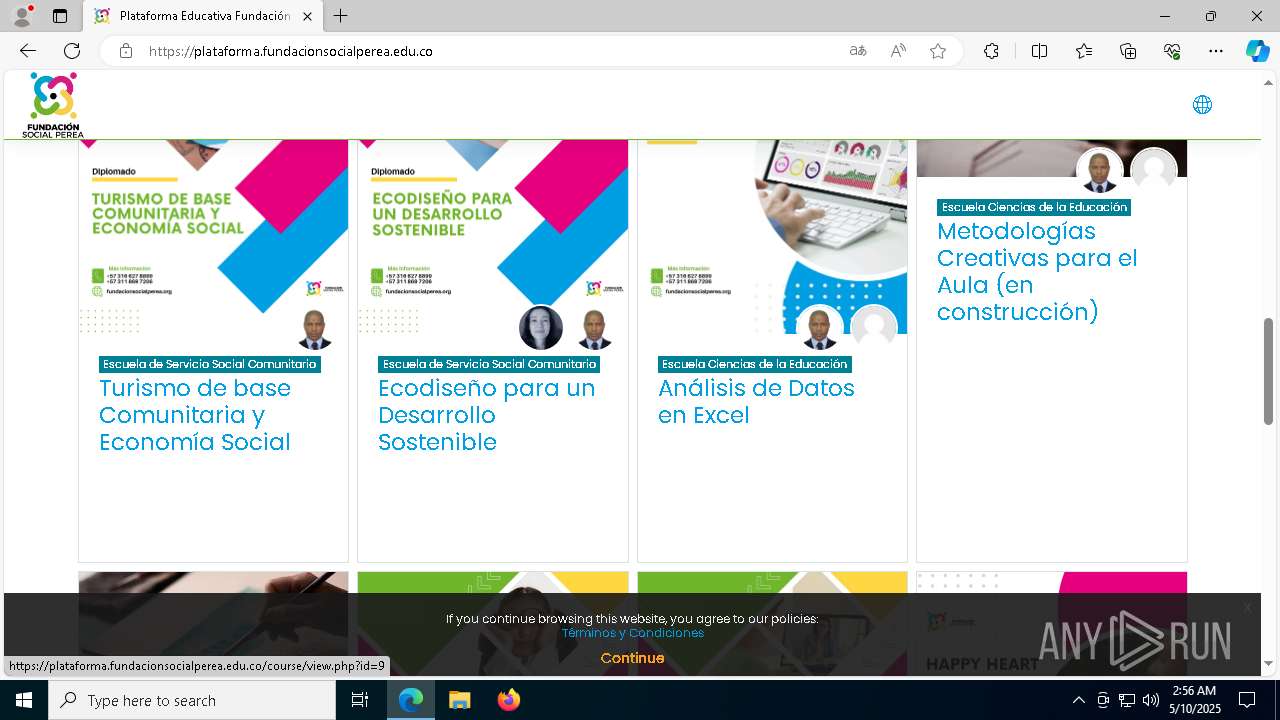Viewport: 1280px width, 720px height.
Task: Click Microsoft Edge taskbar icon
Action: 411,700
